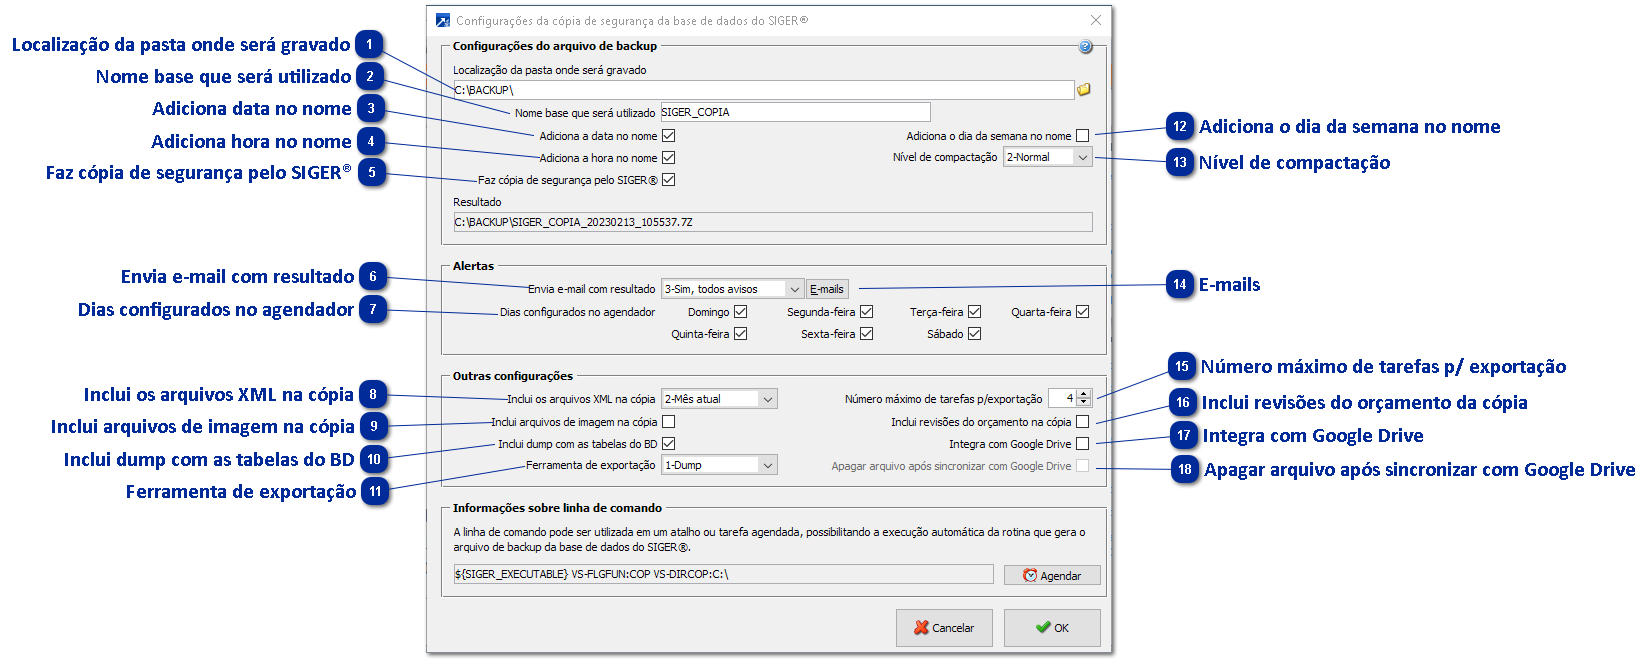Open 'Inclui os arquivos XML na cópia' dropdown
Screen dimensions: 1652x669
point(720,399)
